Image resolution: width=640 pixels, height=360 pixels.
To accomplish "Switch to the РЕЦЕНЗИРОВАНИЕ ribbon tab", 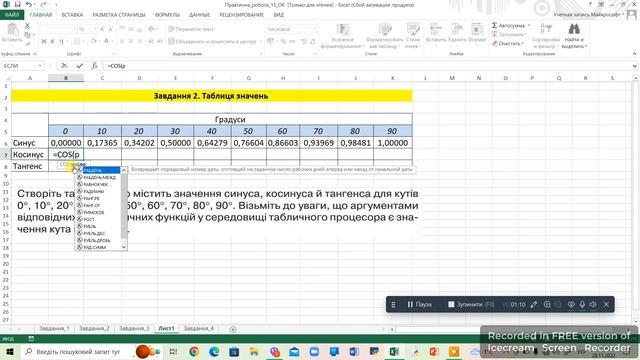I will pos(241,15).
